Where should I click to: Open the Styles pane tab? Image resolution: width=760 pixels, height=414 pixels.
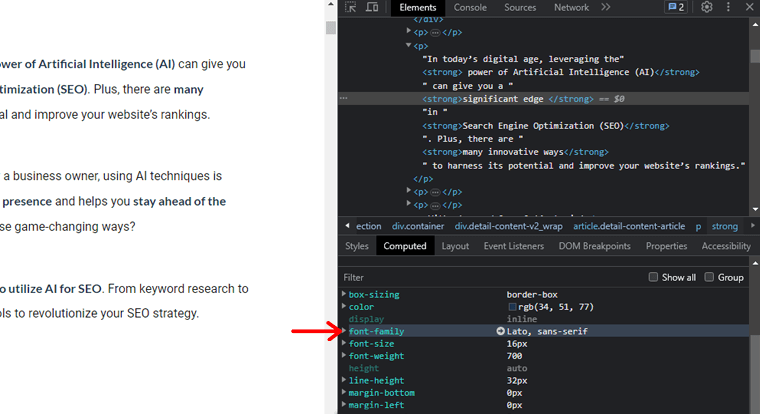[x=357, y=246]
